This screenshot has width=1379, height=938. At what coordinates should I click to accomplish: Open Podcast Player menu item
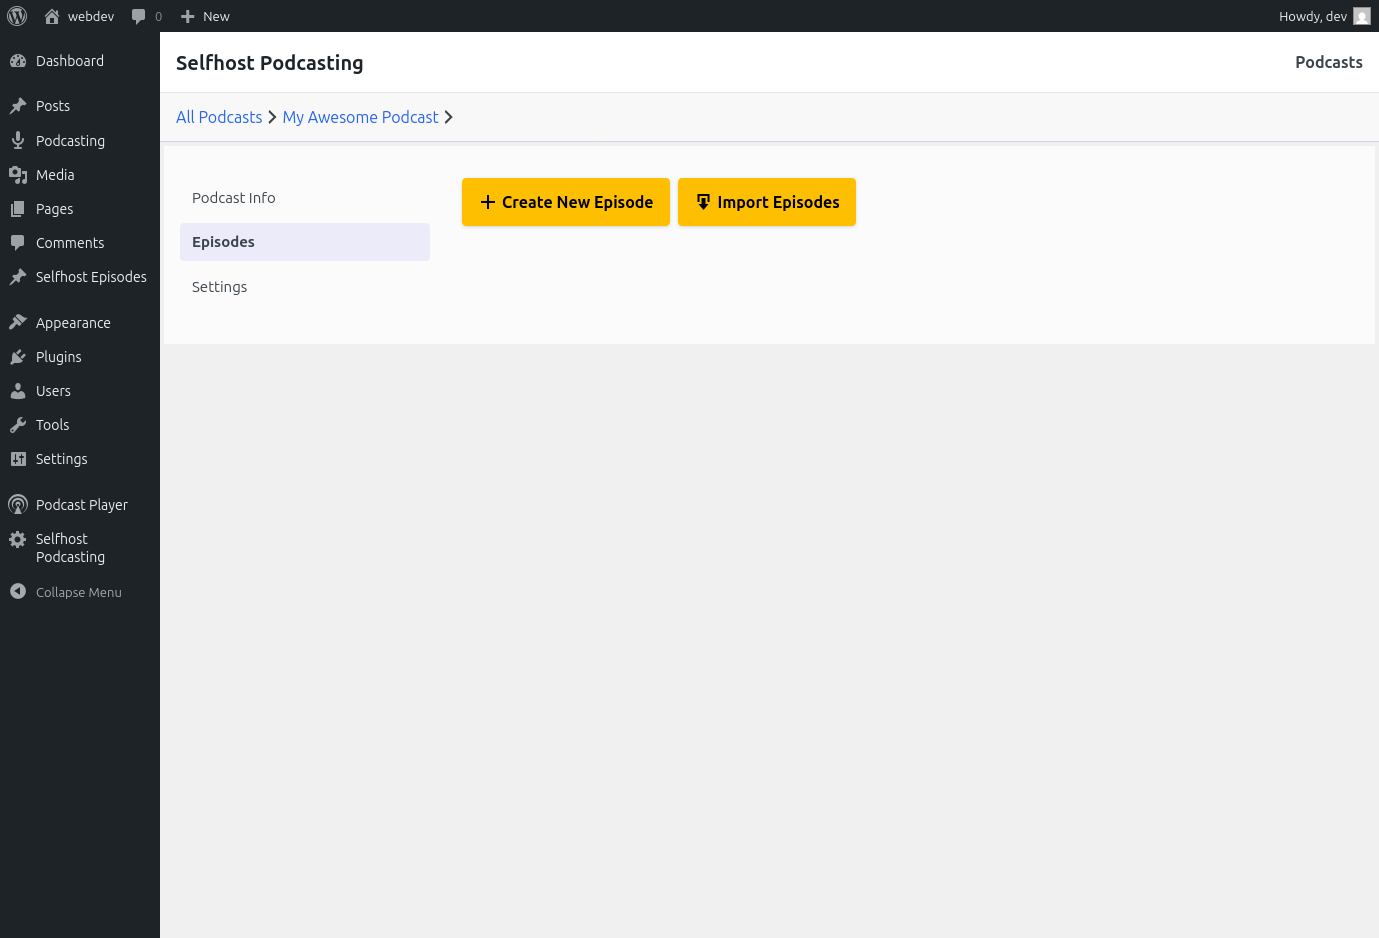point(80,505)
